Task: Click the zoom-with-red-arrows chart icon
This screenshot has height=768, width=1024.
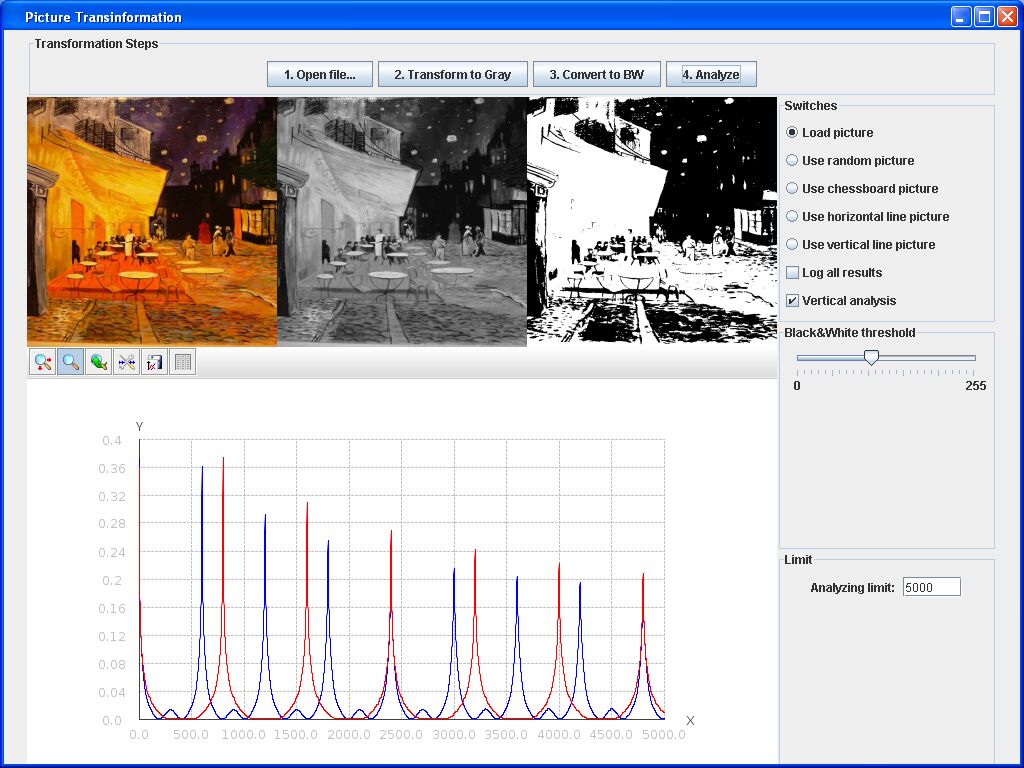Action: point(43,363)
